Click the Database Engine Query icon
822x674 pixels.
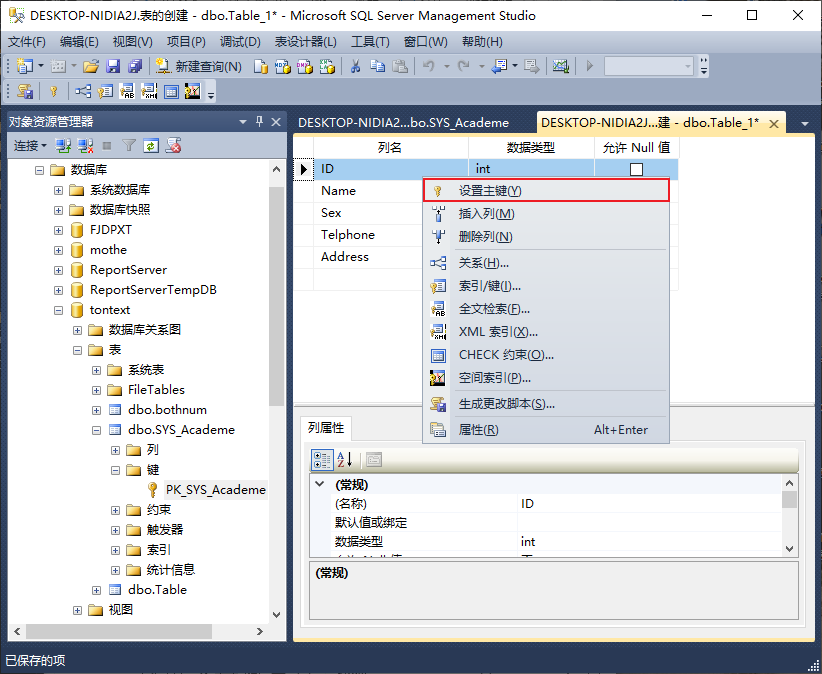pyautogui.click(x=261, y=66)
